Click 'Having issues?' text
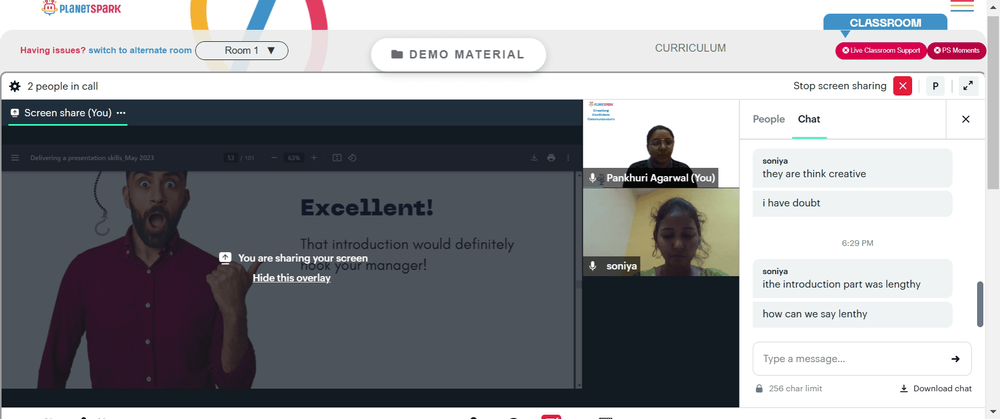Image resolution: width=1000 pixels, height=419 pixels. (x=52, y=50)
